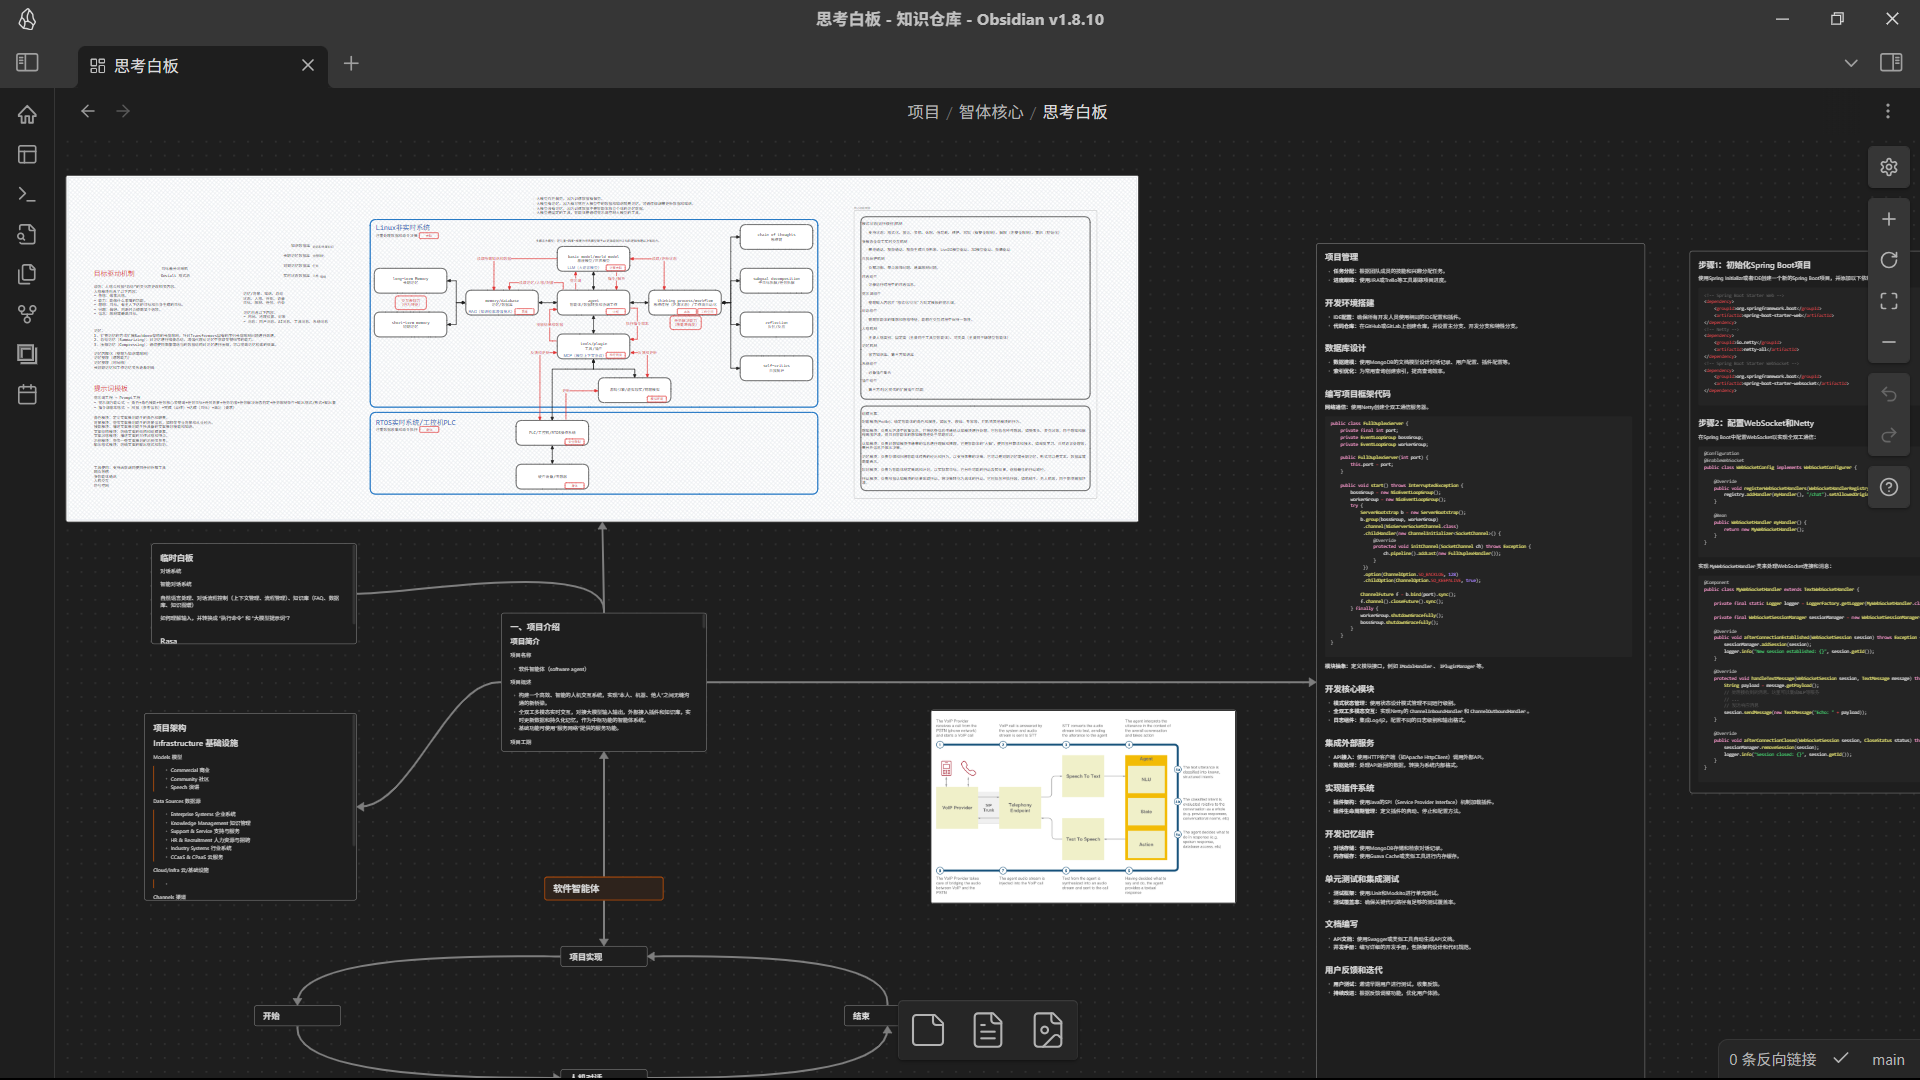Expand the tab list dropdown chevron
The image size is (1920, 1080).
point(1850,63)
